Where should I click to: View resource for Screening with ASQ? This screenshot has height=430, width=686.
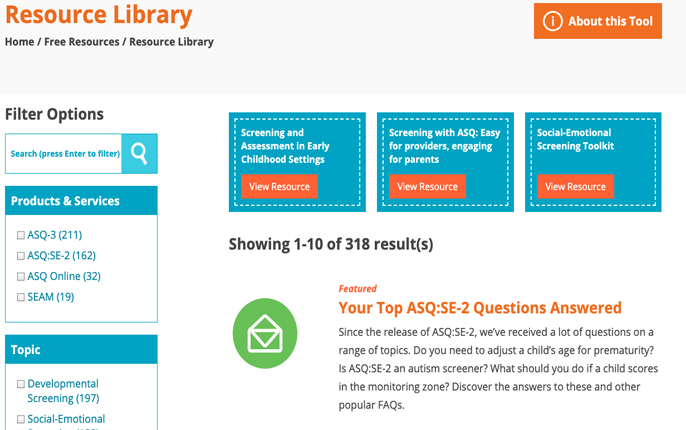(x=427, y=187)
